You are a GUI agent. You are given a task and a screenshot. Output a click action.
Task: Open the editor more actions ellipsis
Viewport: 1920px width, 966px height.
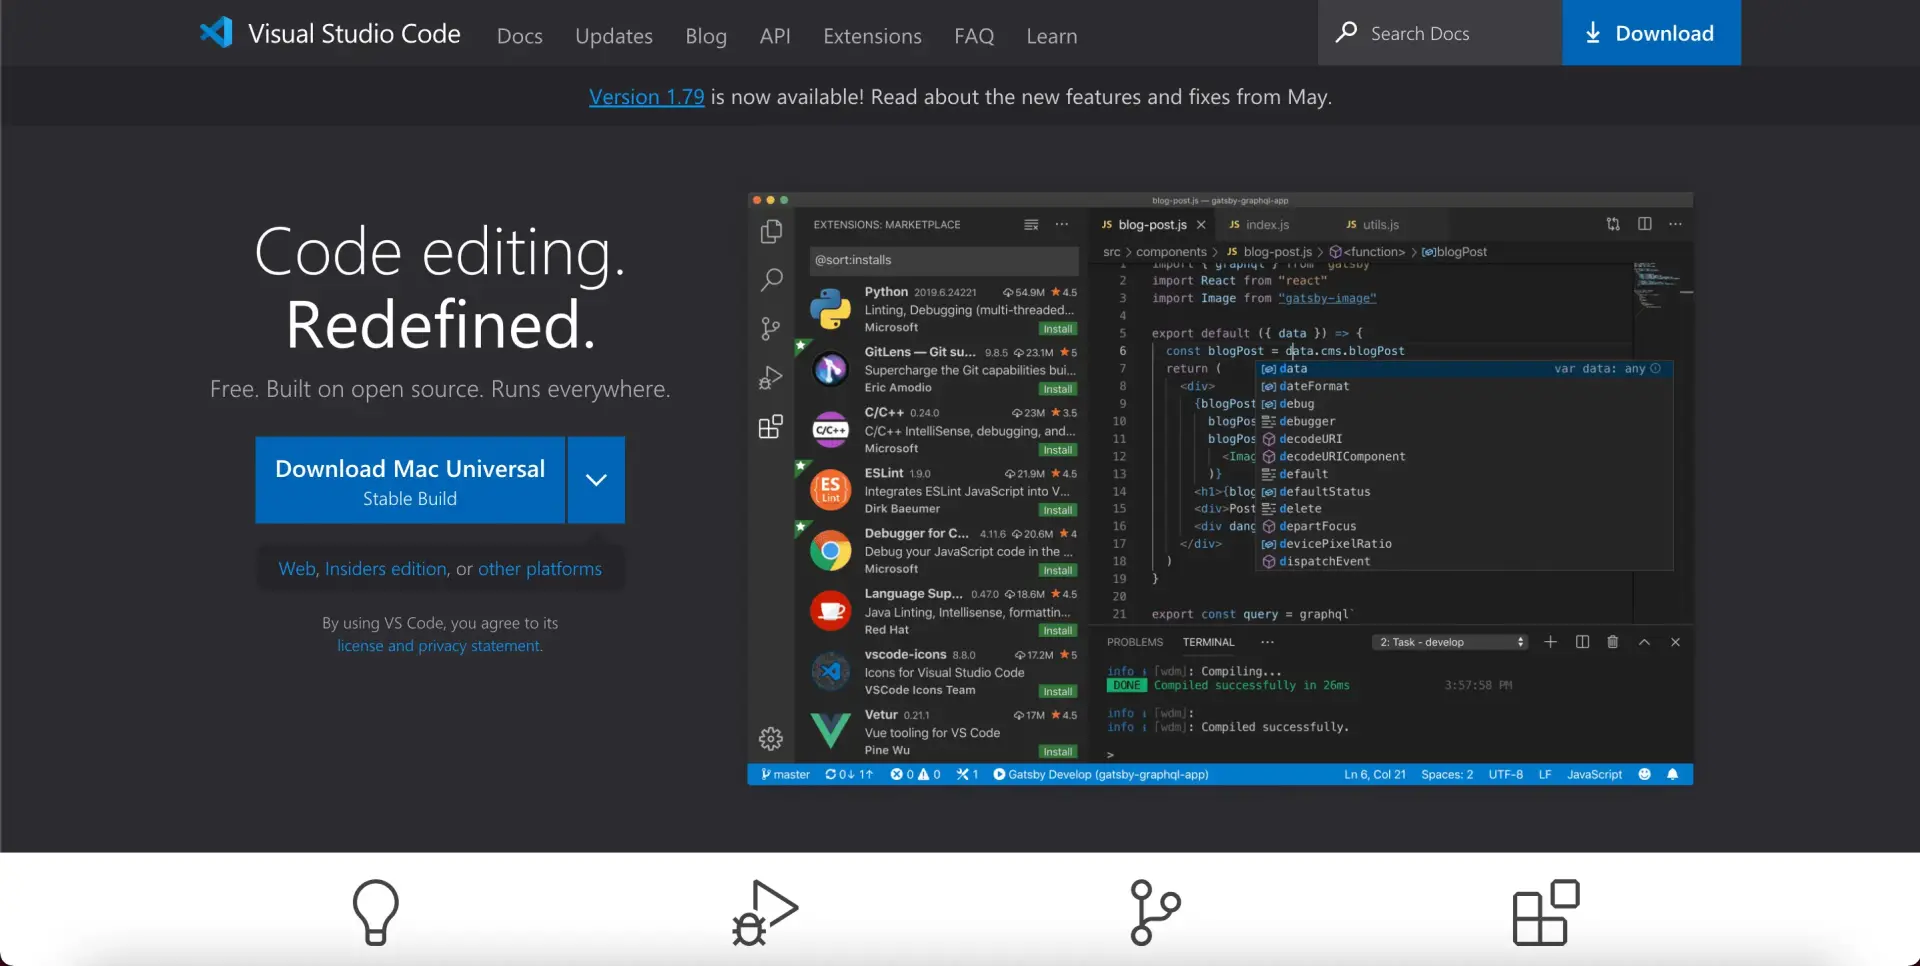pos(1676,224)
